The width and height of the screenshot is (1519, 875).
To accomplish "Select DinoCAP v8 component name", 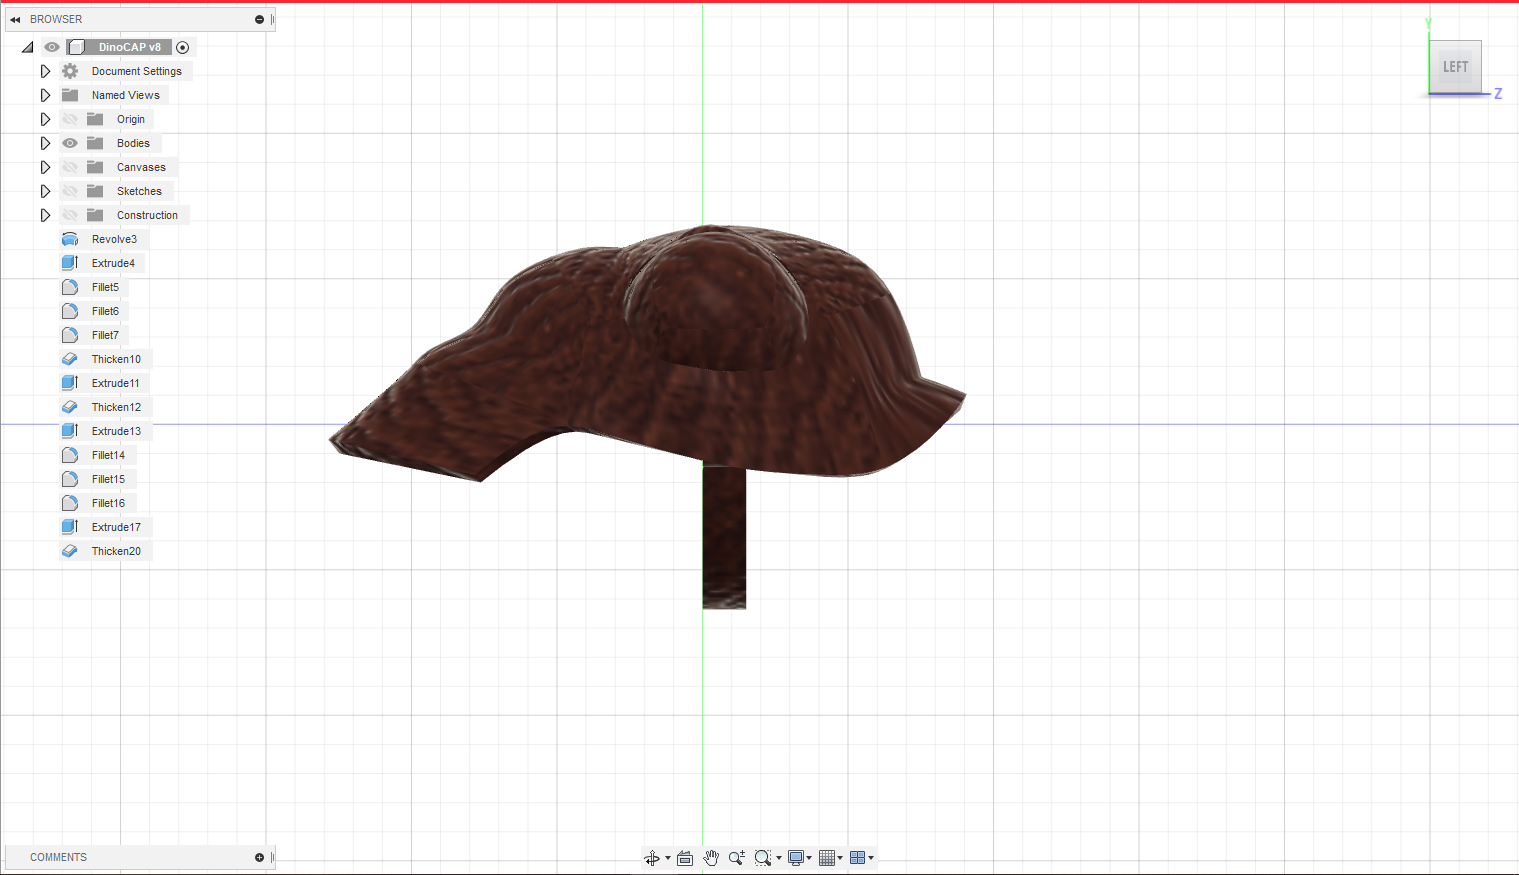I will pyautogui.click(x=129, y=47).
